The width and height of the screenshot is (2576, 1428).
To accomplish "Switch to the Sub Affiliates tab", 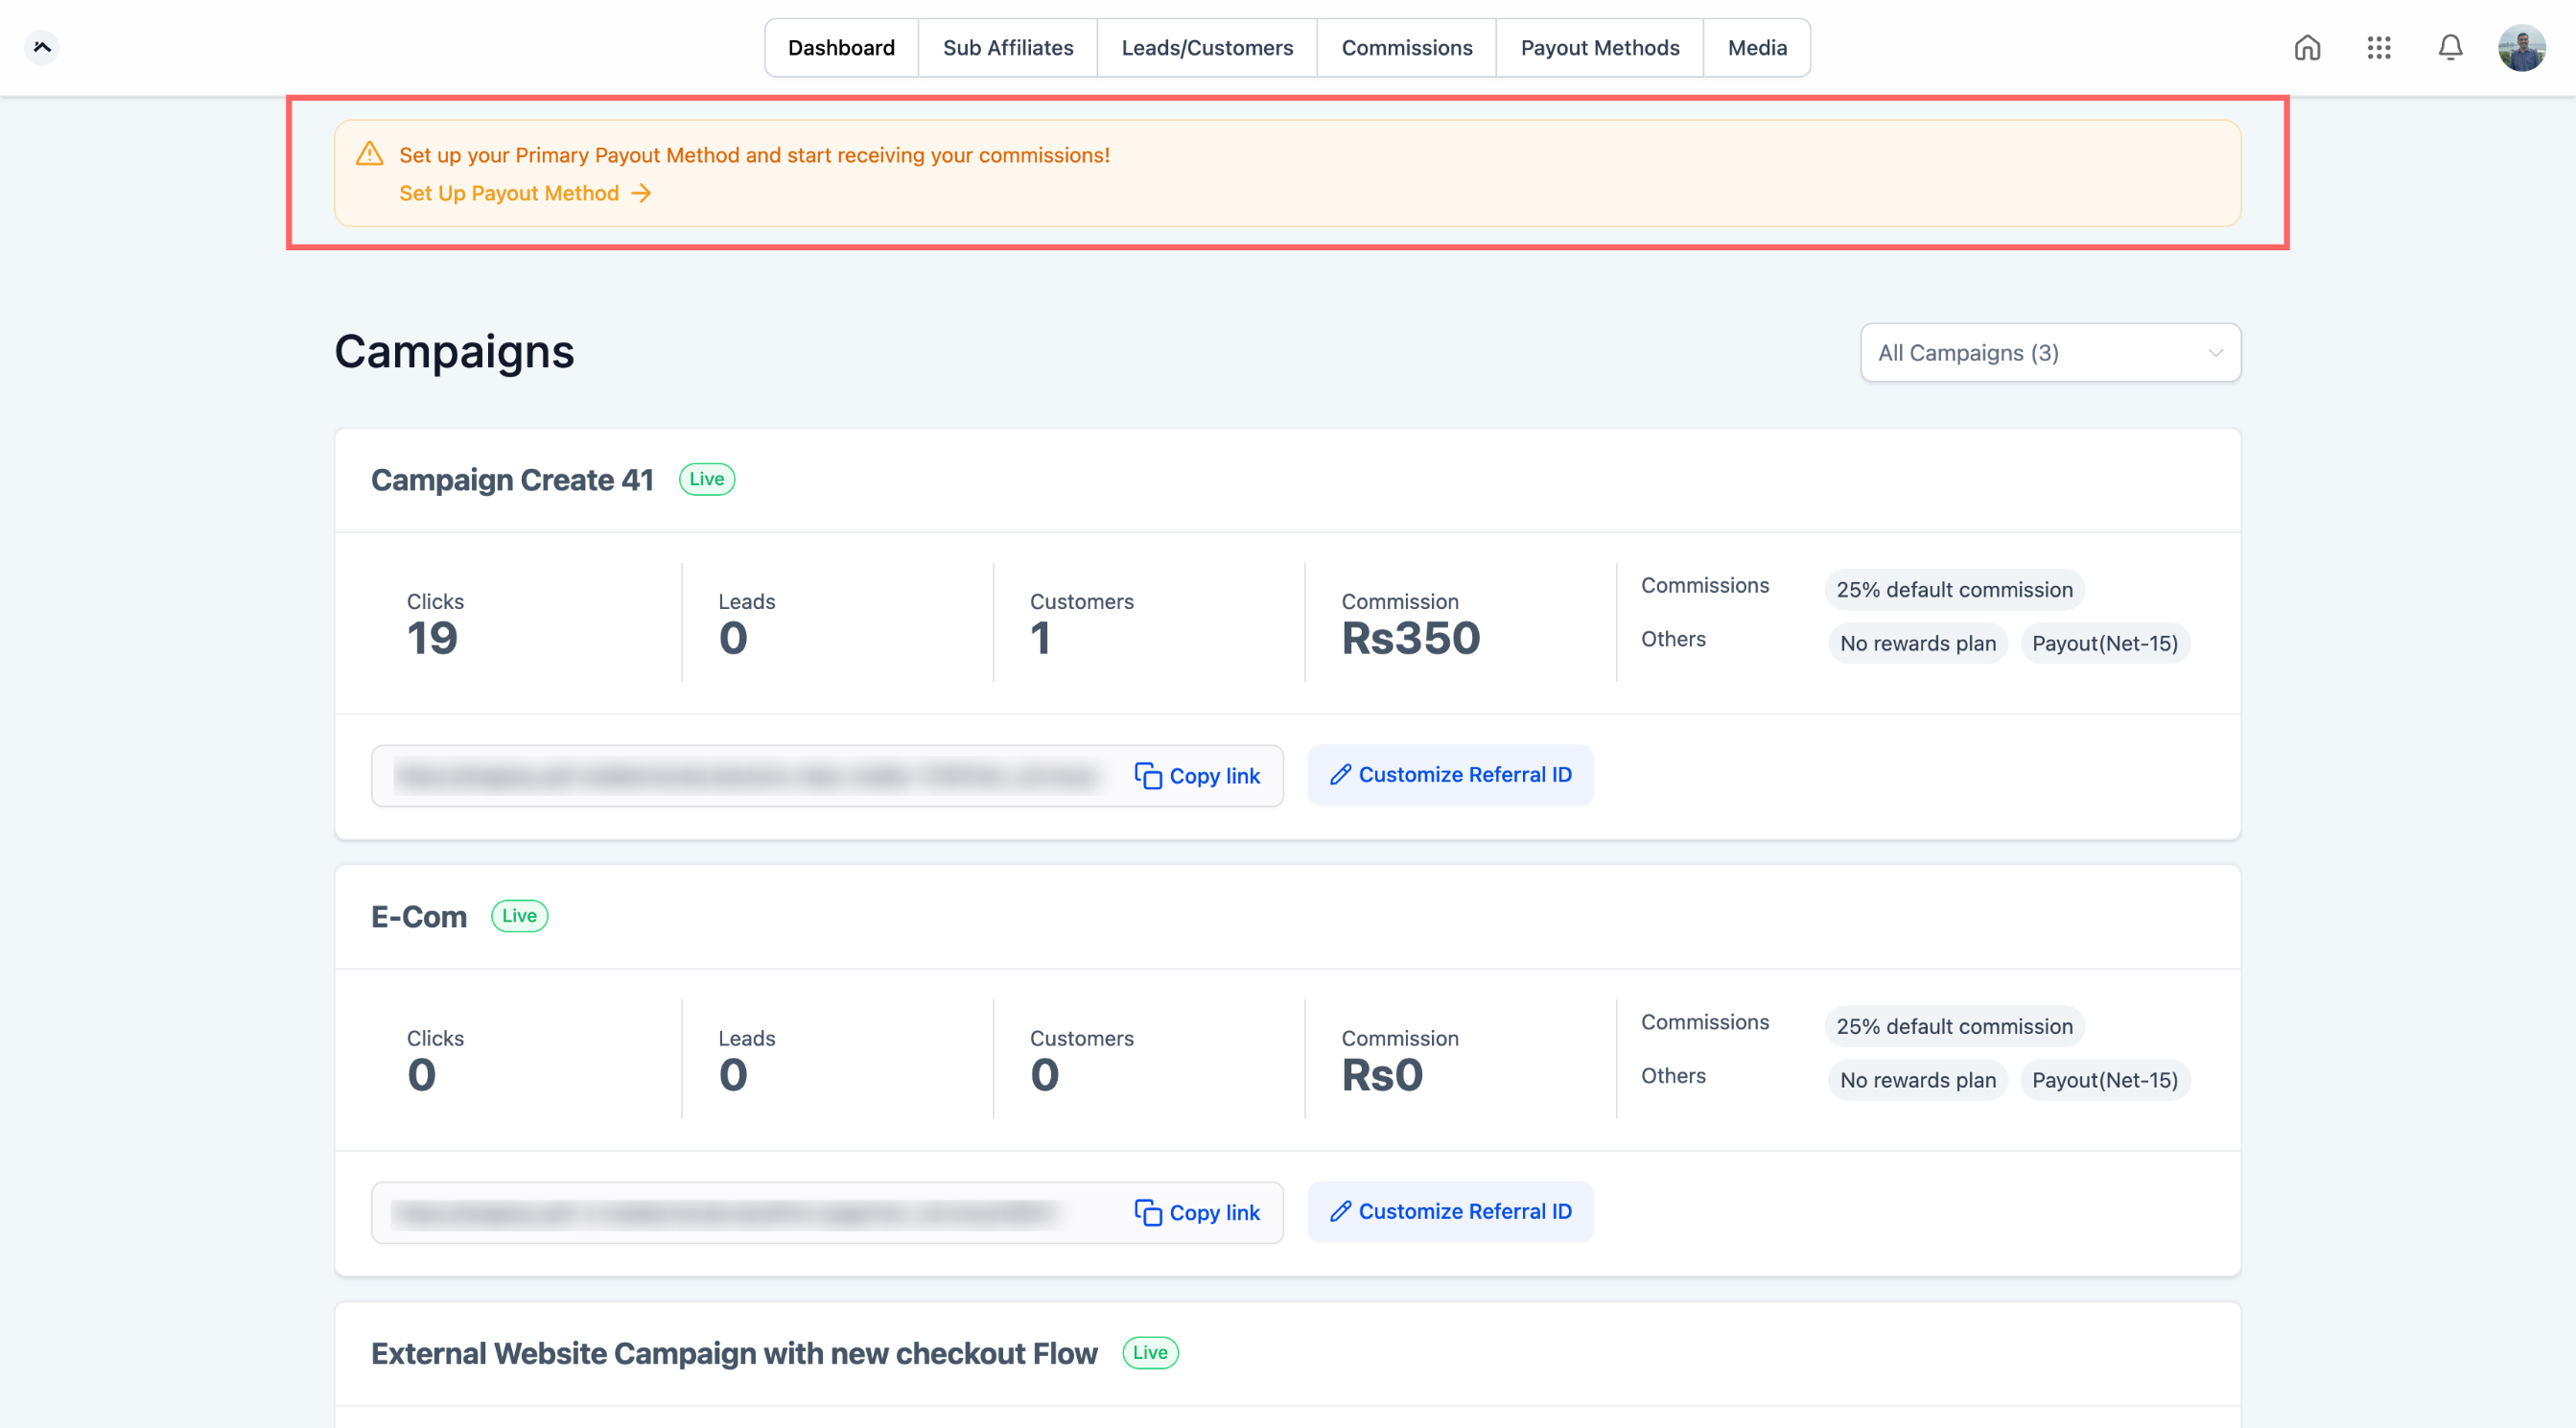I will point(1007,48).
